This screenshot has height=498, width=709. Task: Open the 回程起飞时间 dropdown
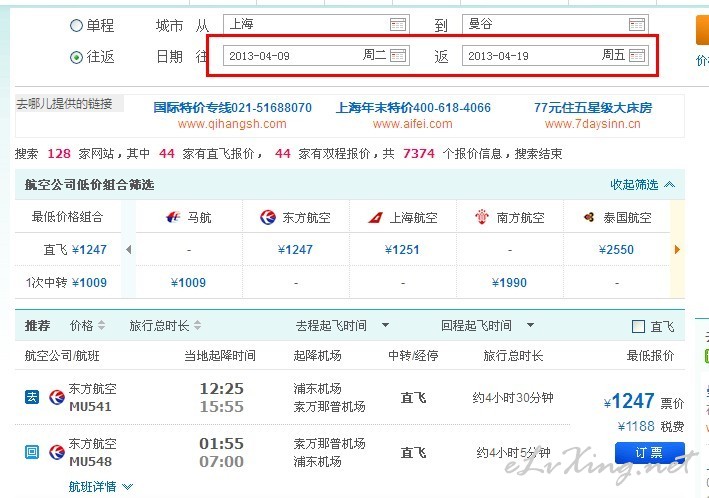point(487,326)
